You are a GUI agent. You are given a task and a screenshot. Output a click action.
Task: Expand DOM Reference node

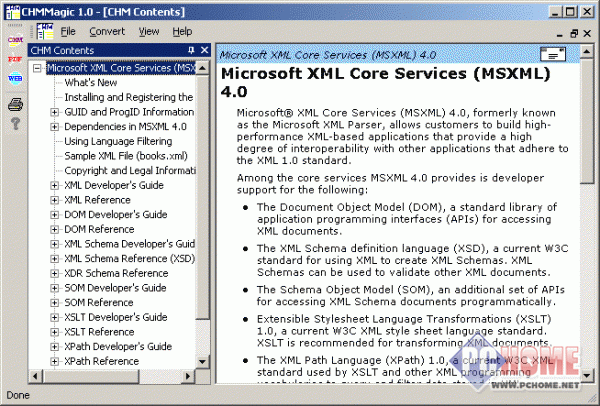(54, 230)
